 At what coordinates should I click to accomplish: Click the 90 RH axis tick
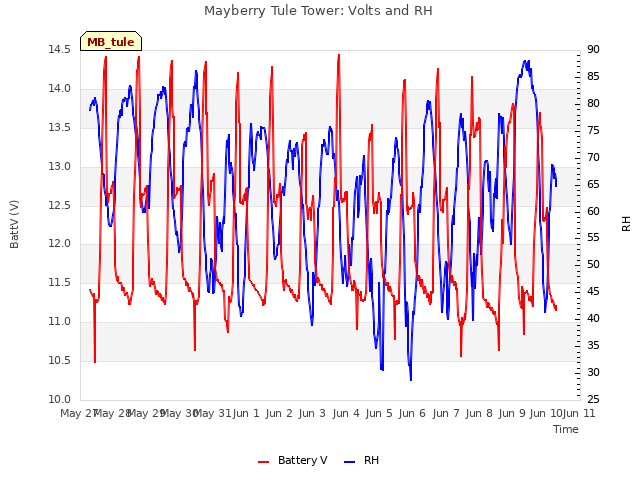click(593, 49)
